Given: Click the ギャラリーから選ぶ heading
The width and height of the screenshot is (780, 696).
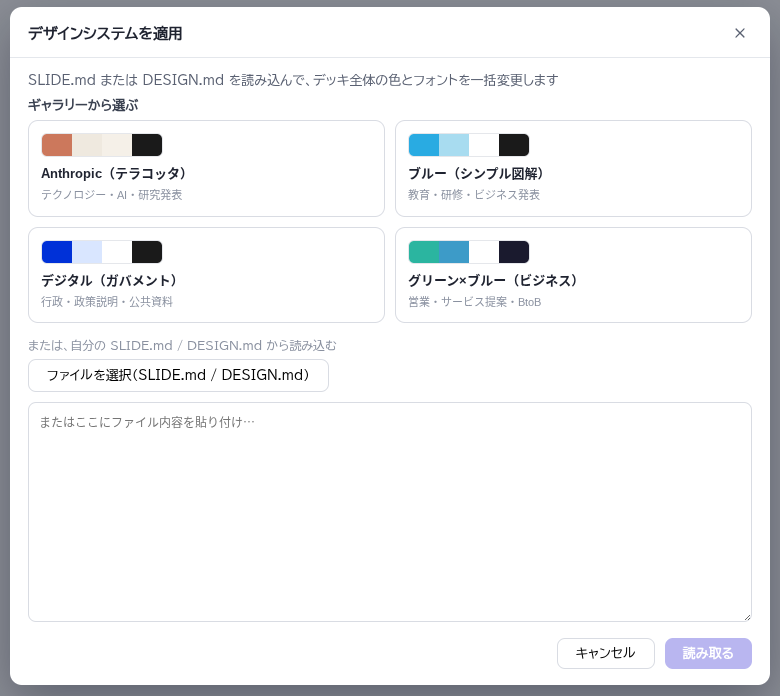Looking at the screenshot, I should click(x=83, y=105).
